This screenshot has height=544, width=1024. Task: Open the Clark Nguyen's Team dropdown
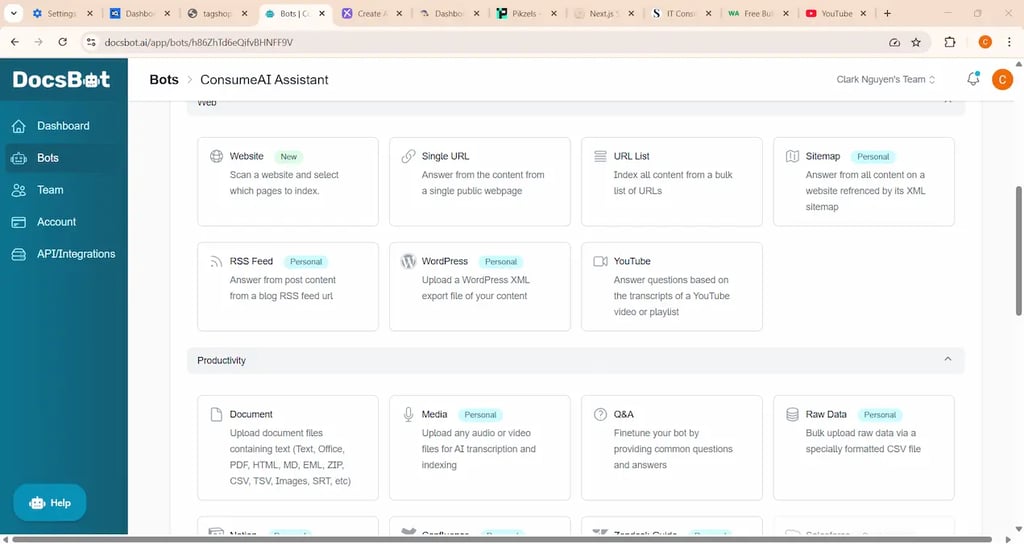tap(885, 80)
